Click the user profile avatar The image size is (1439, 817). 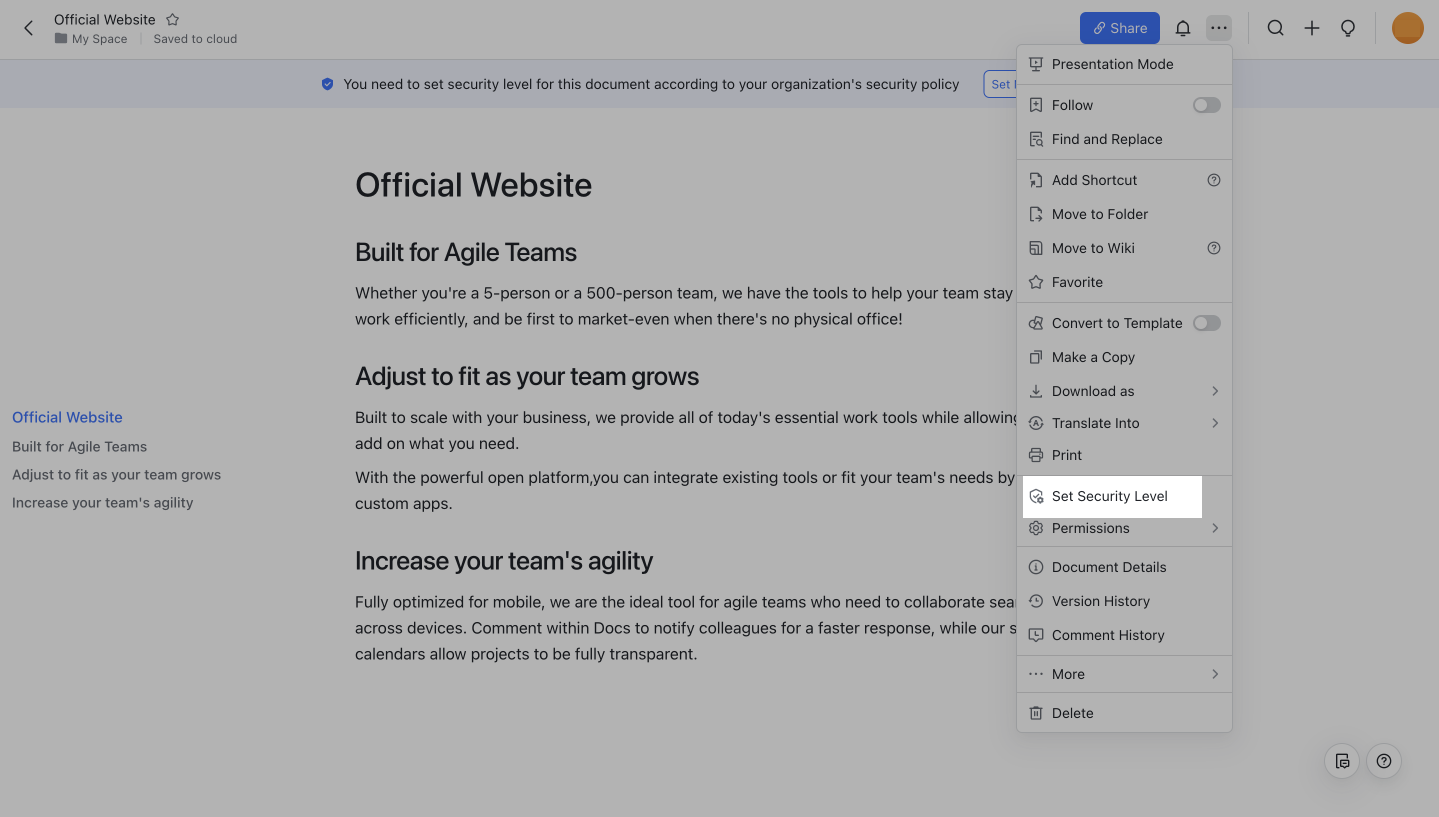point(1407,28)
